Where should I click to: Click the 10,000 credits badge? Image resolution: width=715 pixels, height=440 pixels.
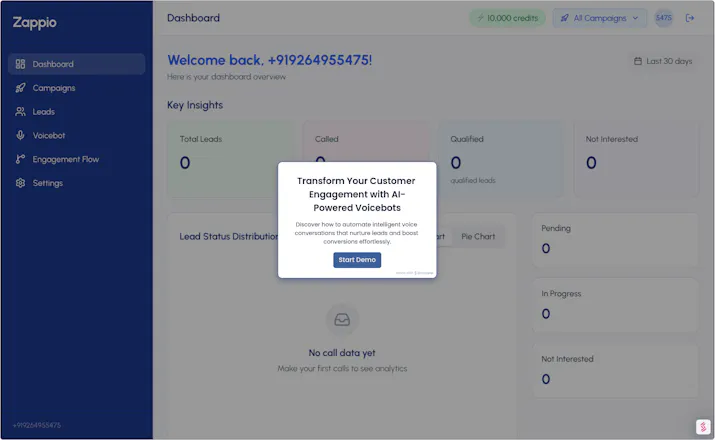pos(508,18)
